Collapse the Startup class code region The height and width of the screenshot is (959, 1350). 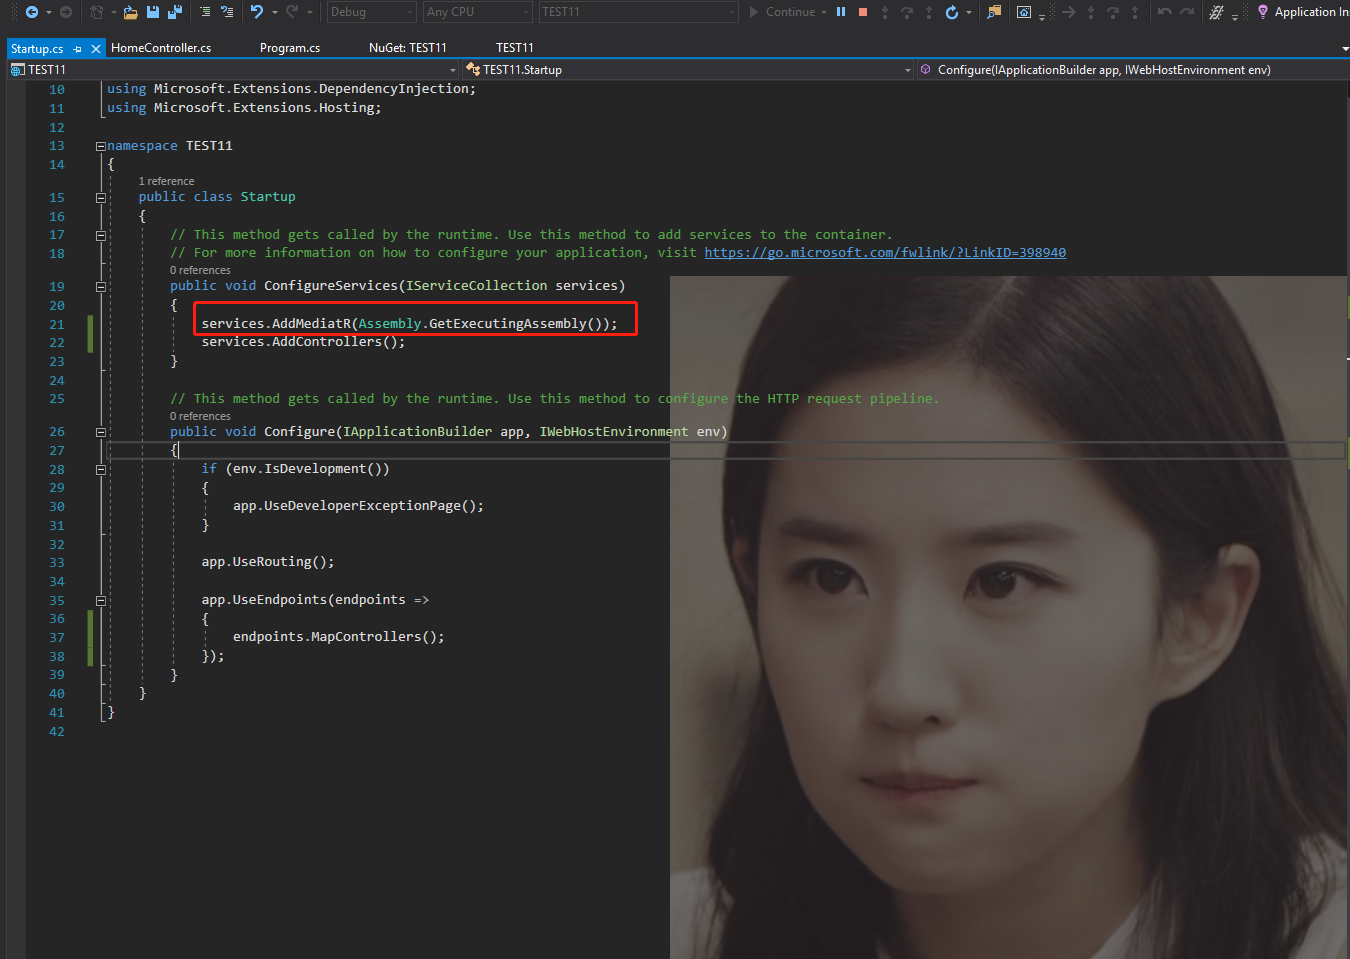[100, 196]
